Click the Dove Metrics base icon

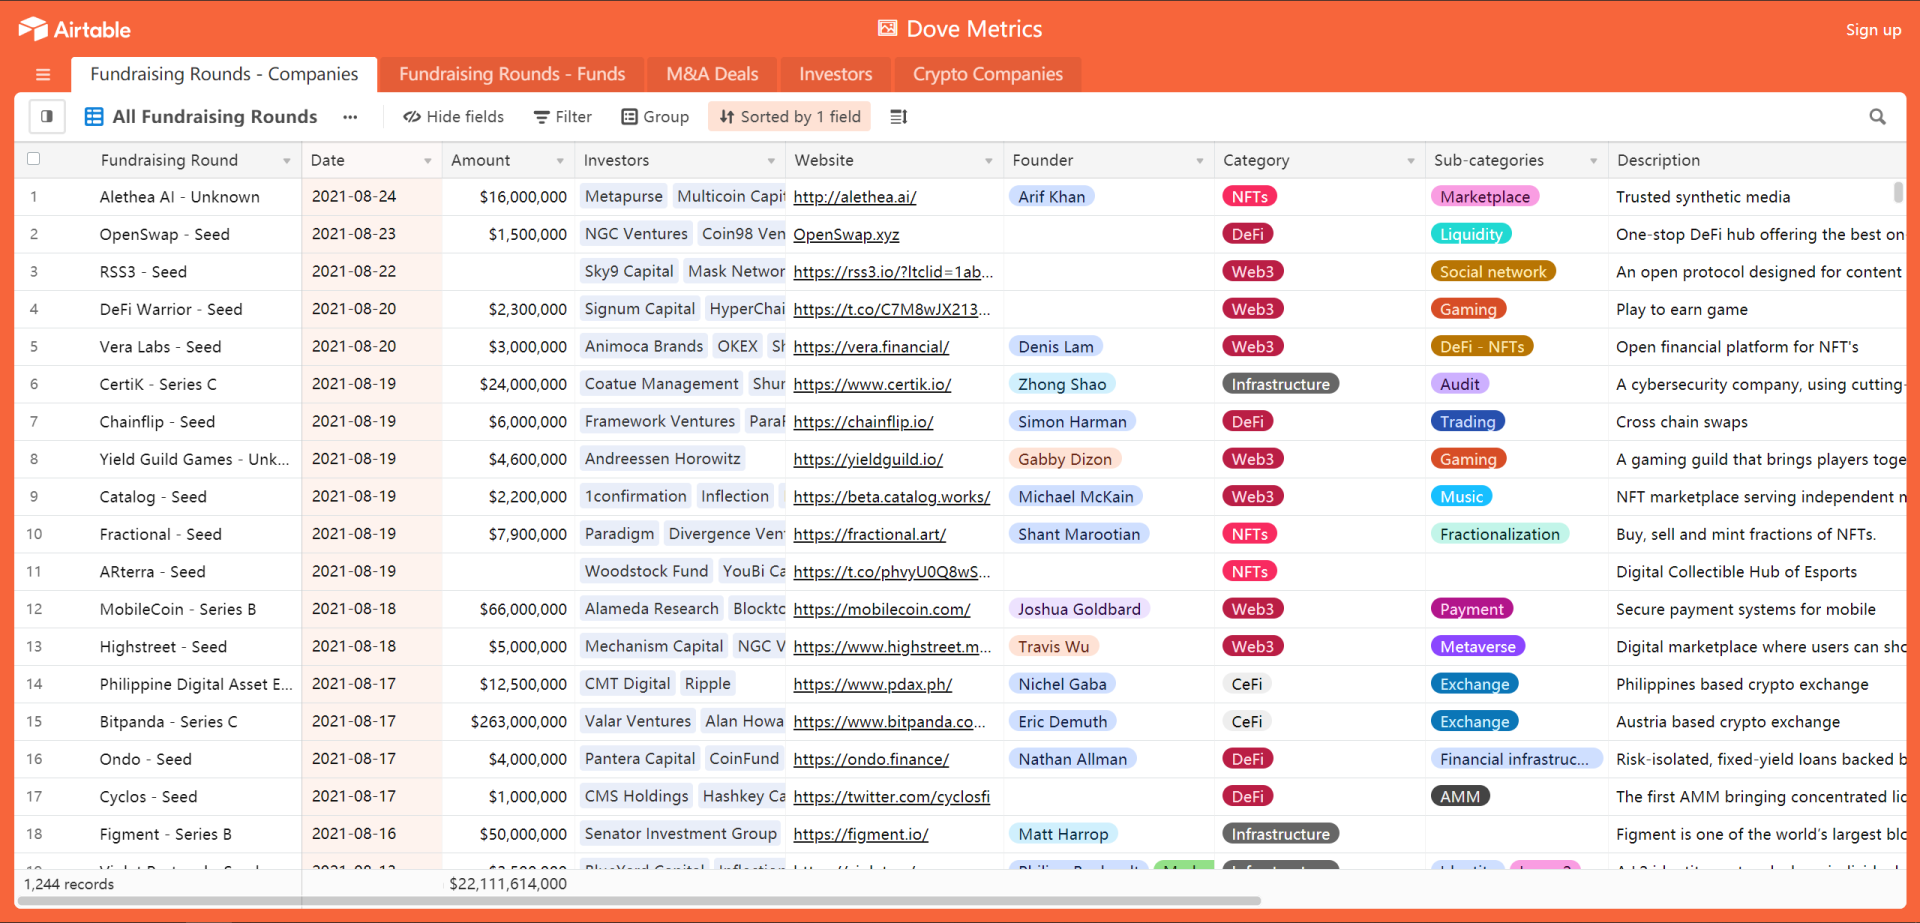887,29
